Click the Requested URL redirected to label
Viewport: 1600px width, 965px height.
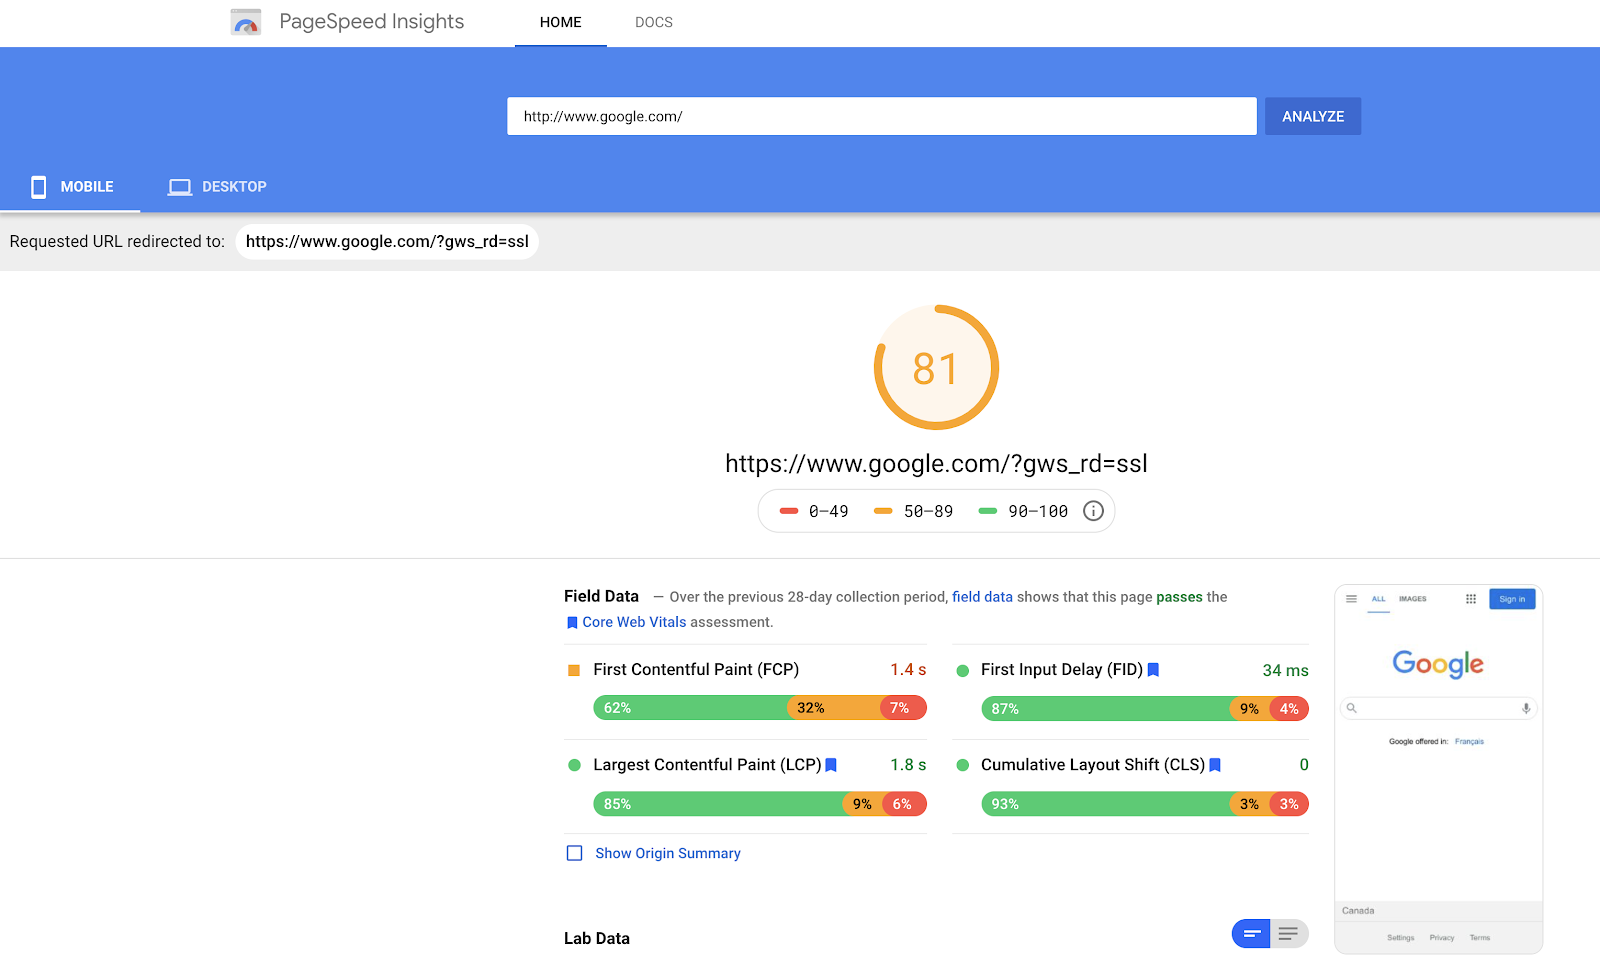point(117,242)
